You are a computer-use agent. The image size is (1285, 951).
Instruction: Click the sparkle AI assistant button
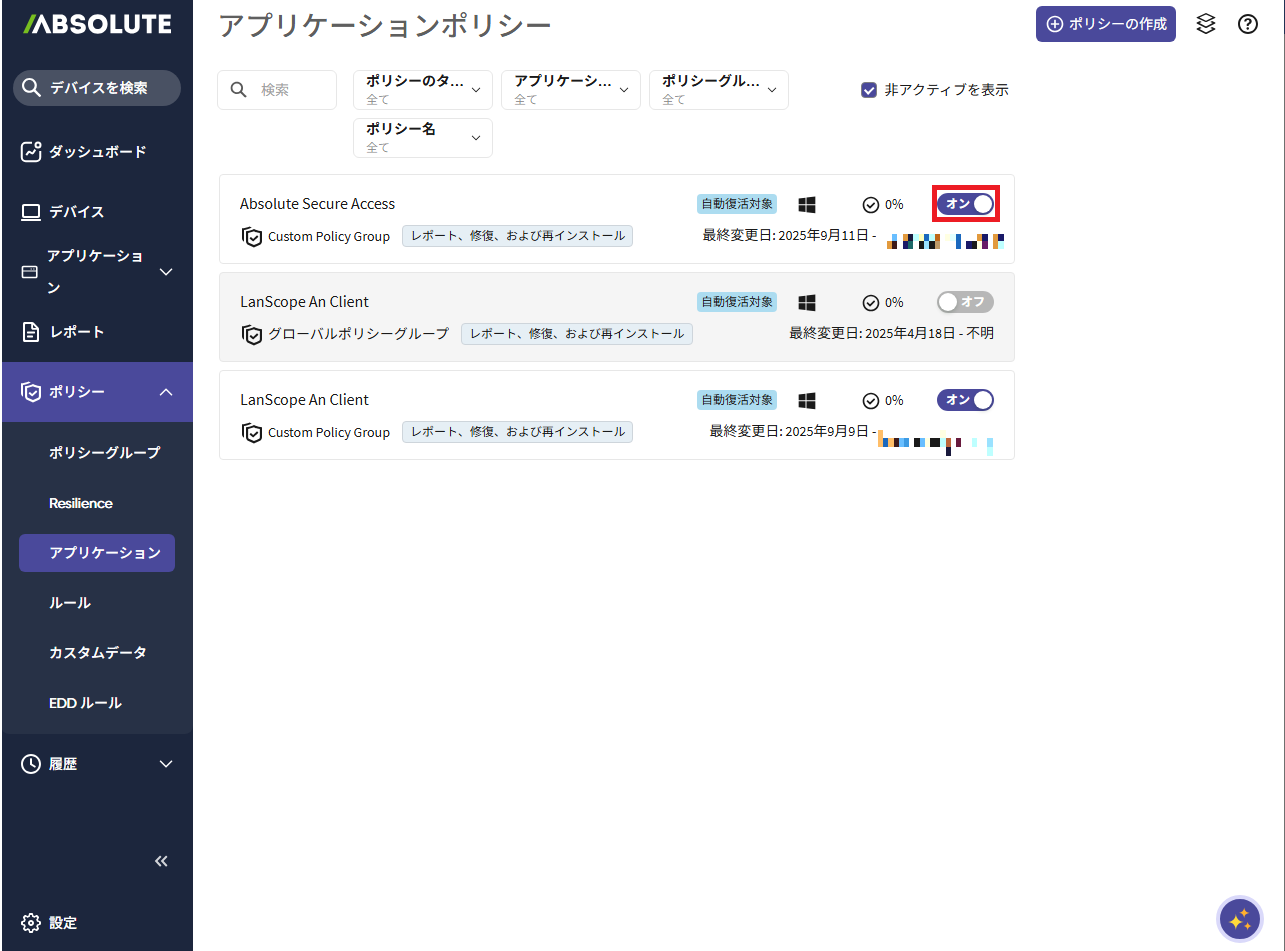1240,919
